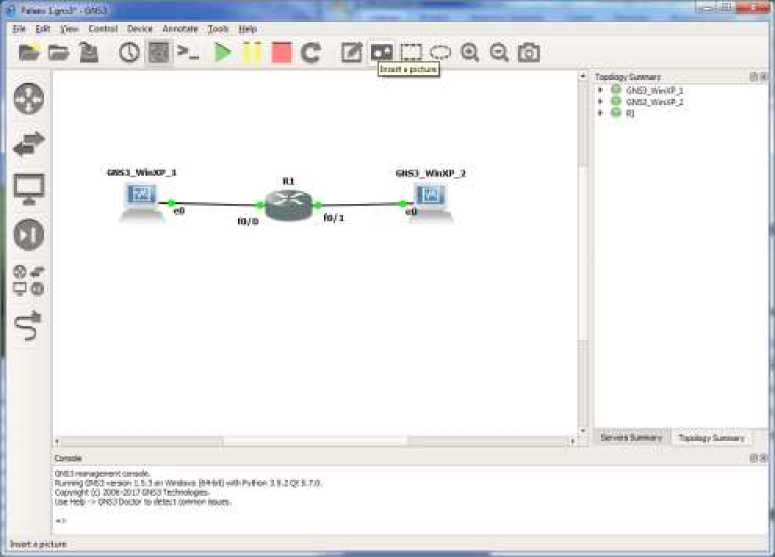775x557 pixels.
Task: Click the e0 label near GNS3_WinXP_1
Action: click(179, 211)
